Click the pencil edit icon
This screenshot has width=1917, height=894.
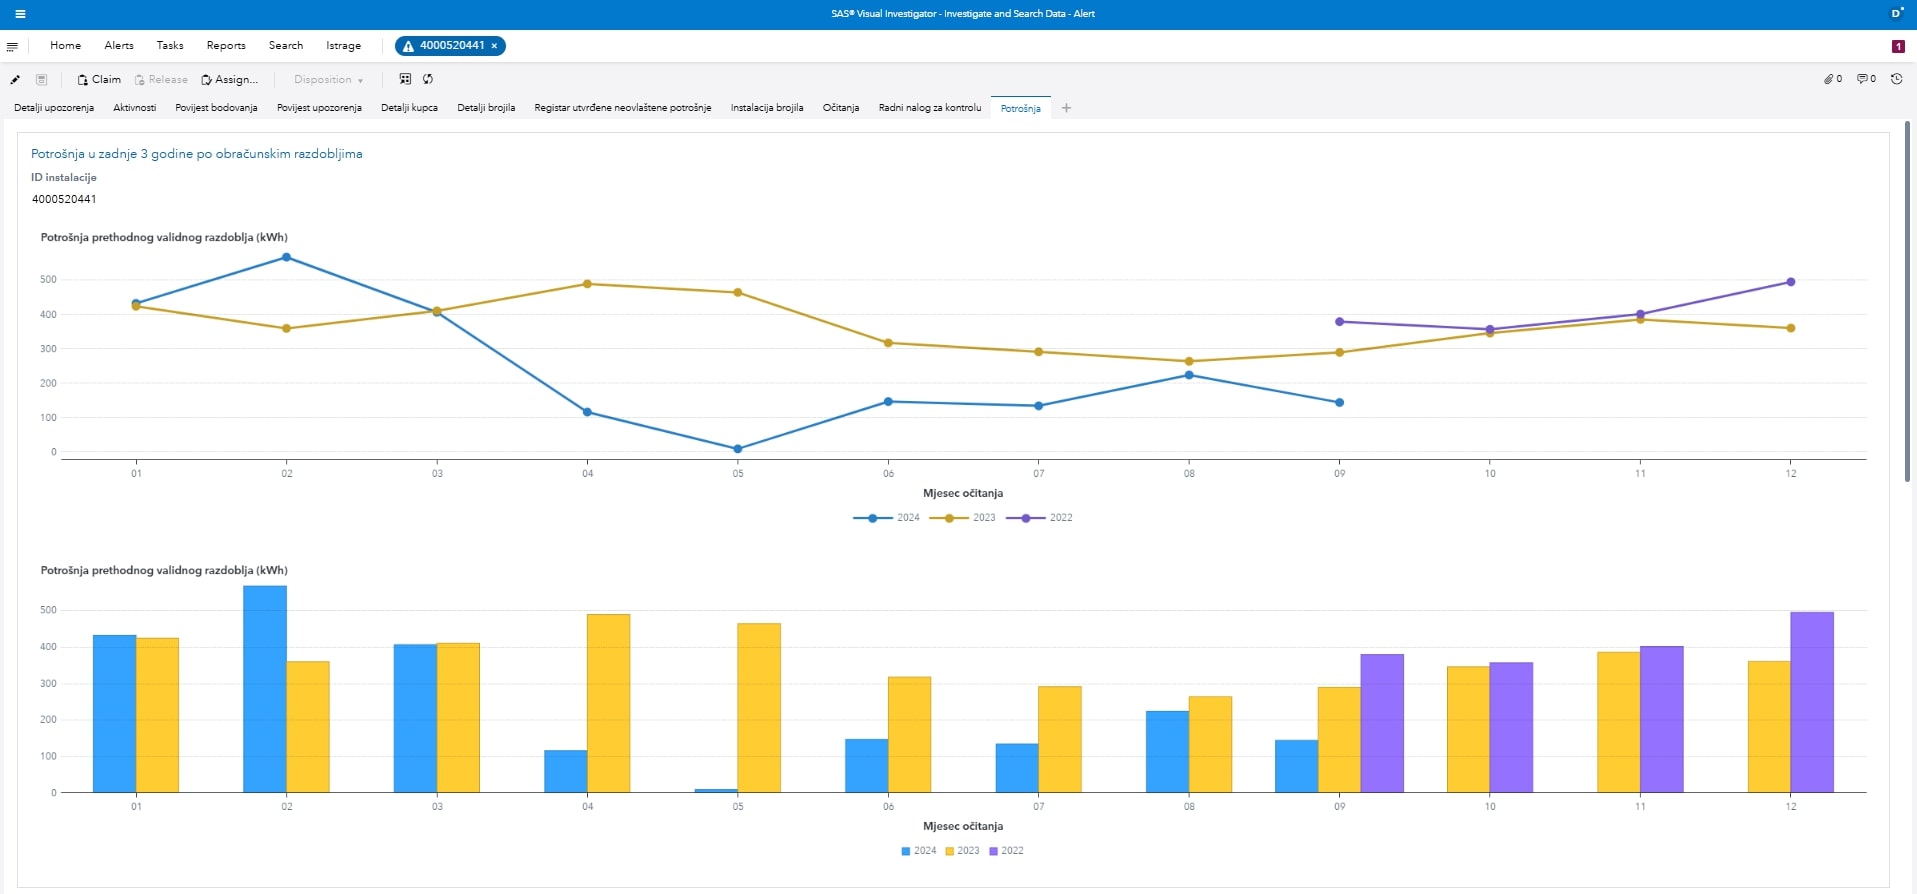15,80
